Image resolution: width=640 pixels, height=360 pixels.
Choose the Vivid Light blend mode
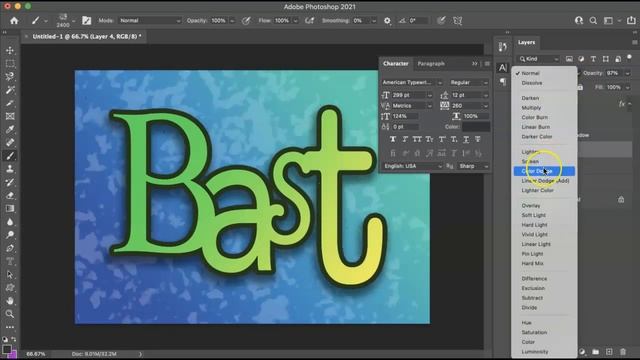[x=534, y=235]
